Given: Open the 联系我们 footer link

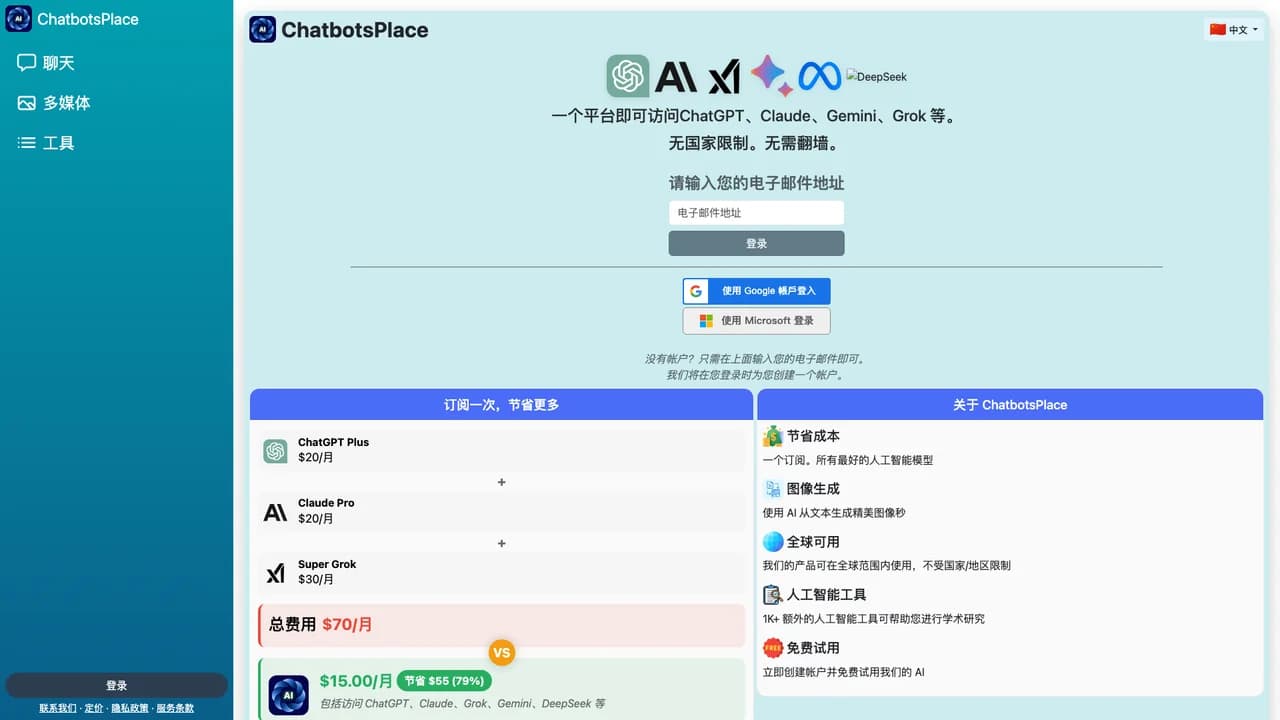Looking at the screenshot, I should click(x=58, y=708).
